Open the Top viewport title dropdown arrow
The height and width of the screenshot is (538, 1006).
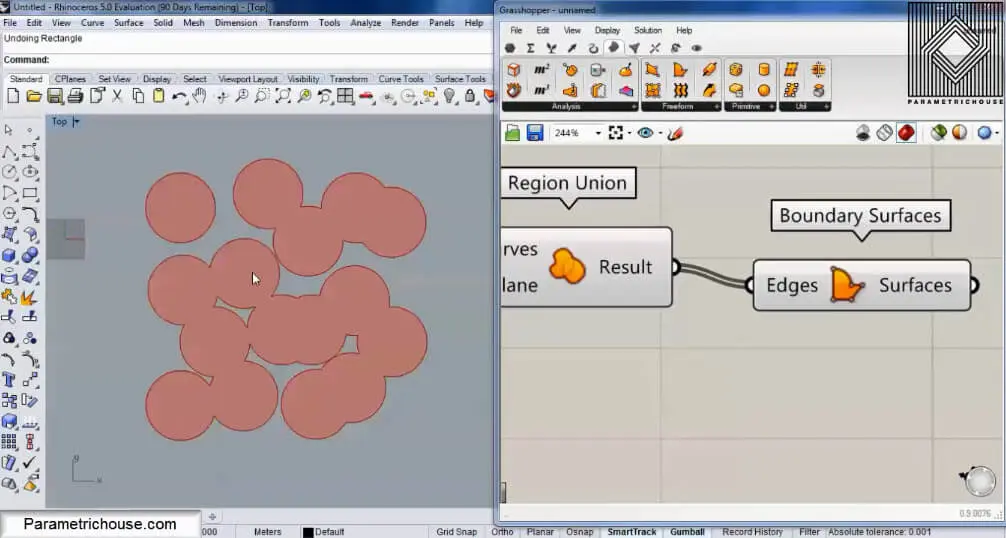pyautogui.click(x=76, y=121)
